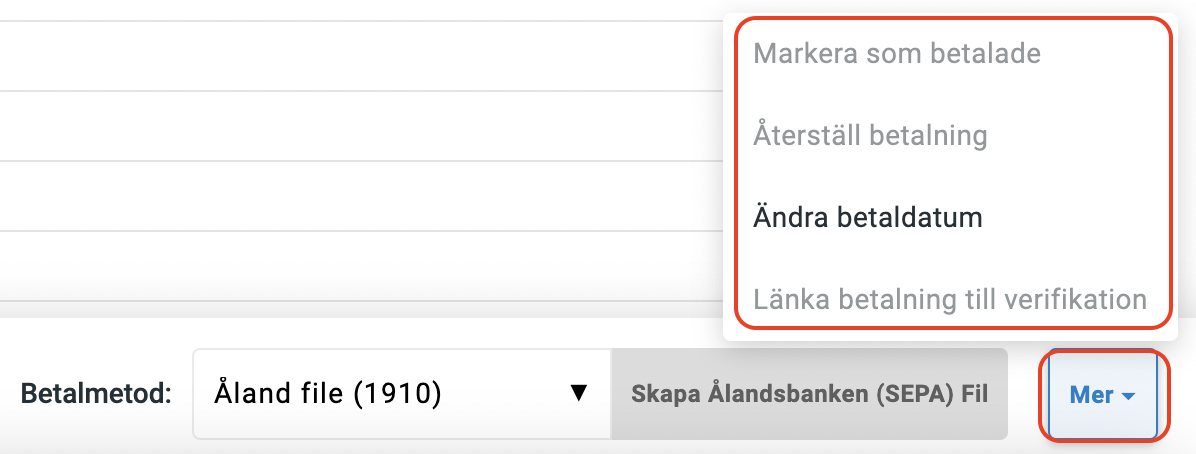The width and height of the screenshot is (1196, 454).
Task: Open the Betalmetod payment method dropdown
Action: point(401,394)
